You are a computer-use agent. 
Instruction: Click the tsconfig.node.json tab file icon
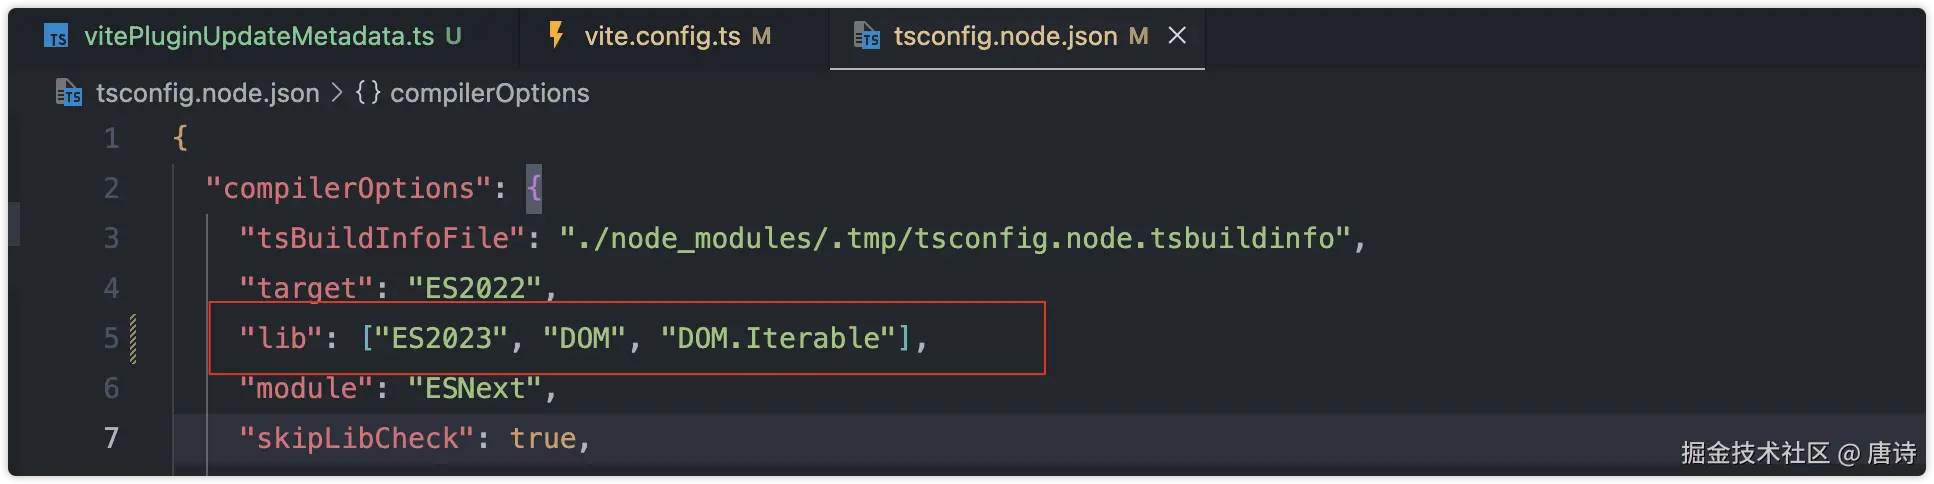coord(866,37)
